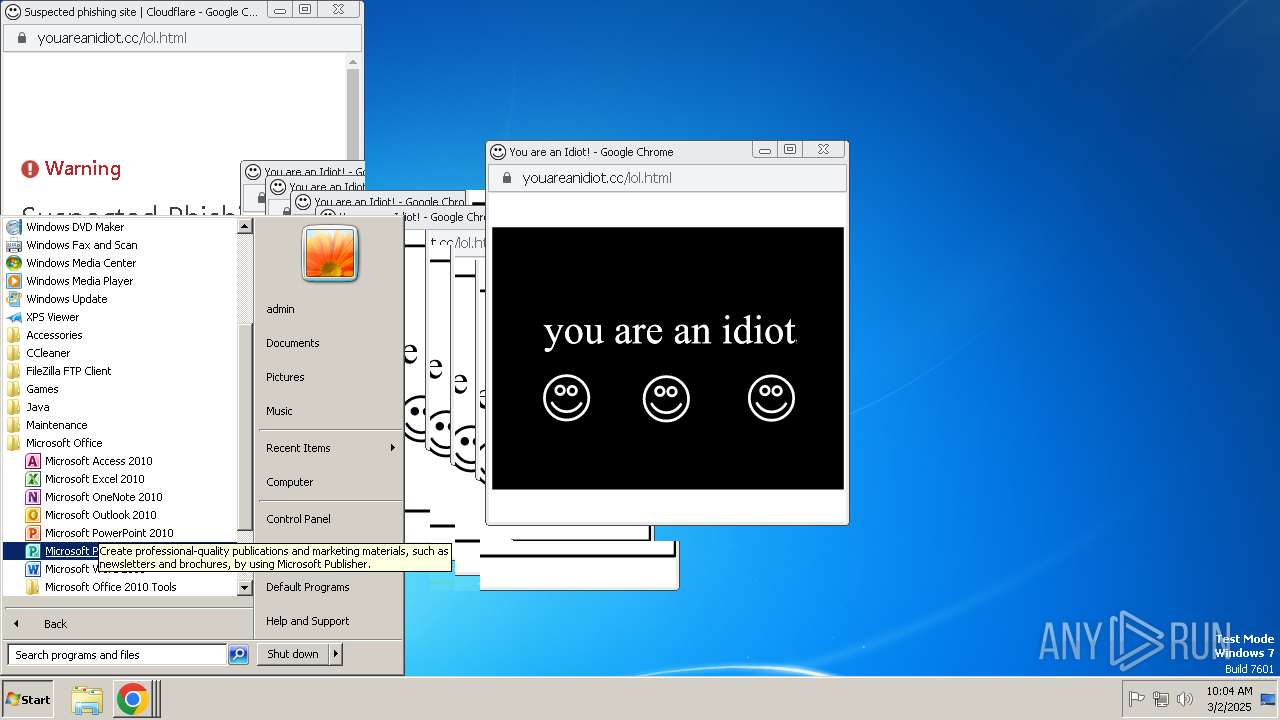
Task: Launch Microsoft OneNote 2010
Action: point(103,497)
